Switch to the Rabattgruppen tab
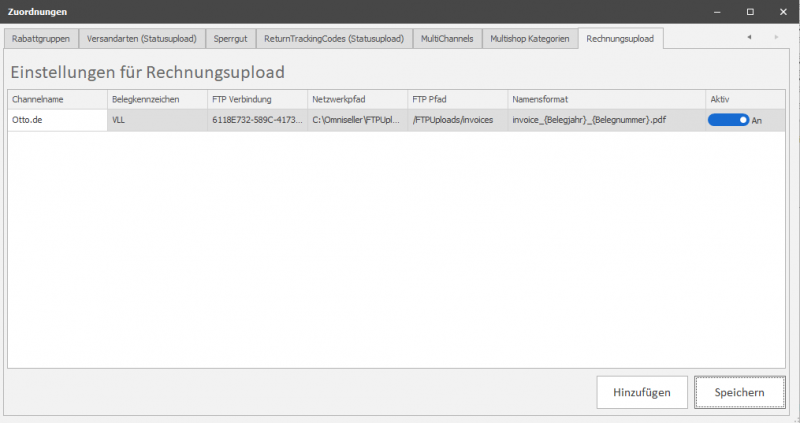This screenshot has height=423, width=800. [x=41, y=39]
